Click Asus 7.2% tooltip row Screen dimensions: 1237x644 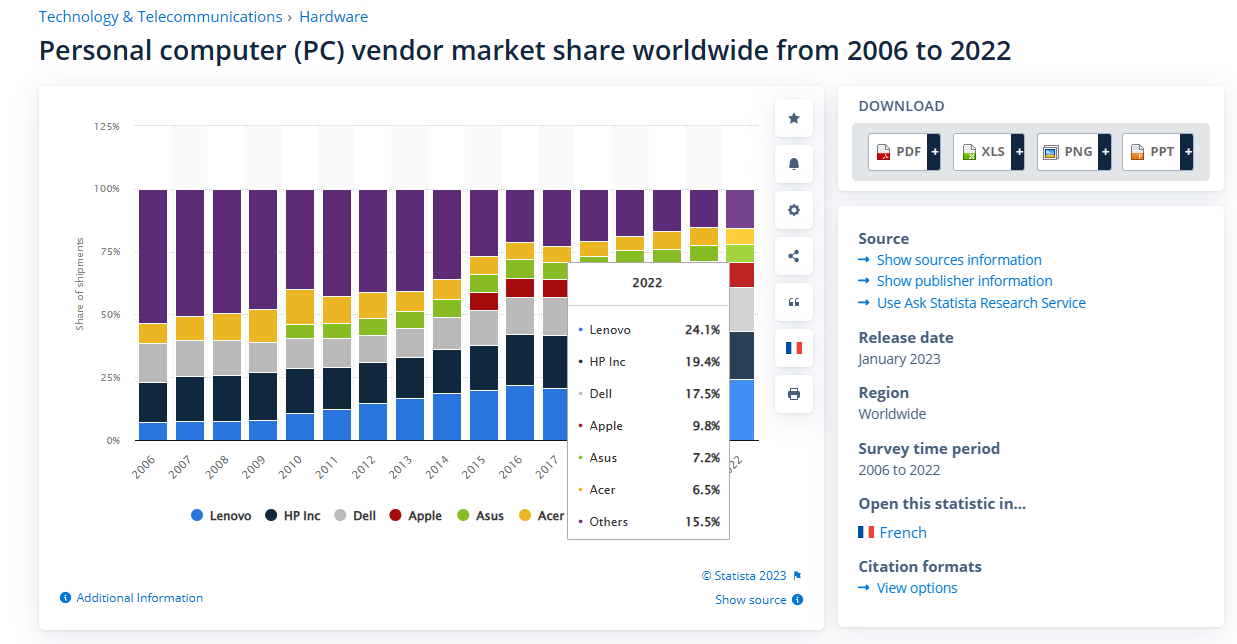[649, 458]
